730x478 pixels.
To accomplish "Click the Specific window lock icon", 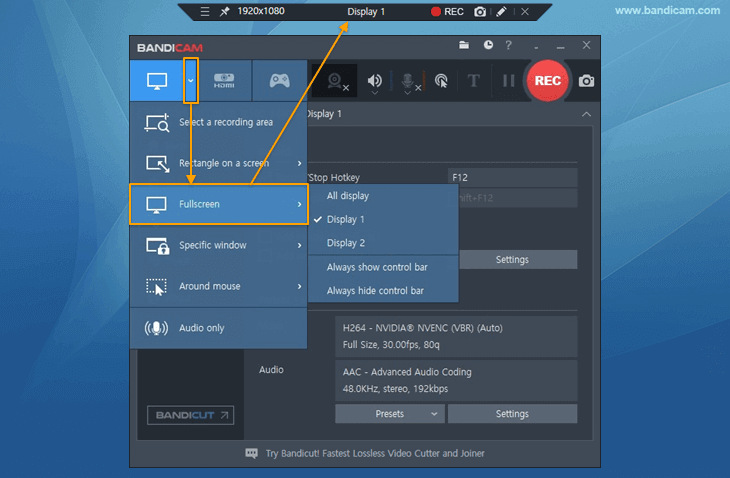I will 157,246.
